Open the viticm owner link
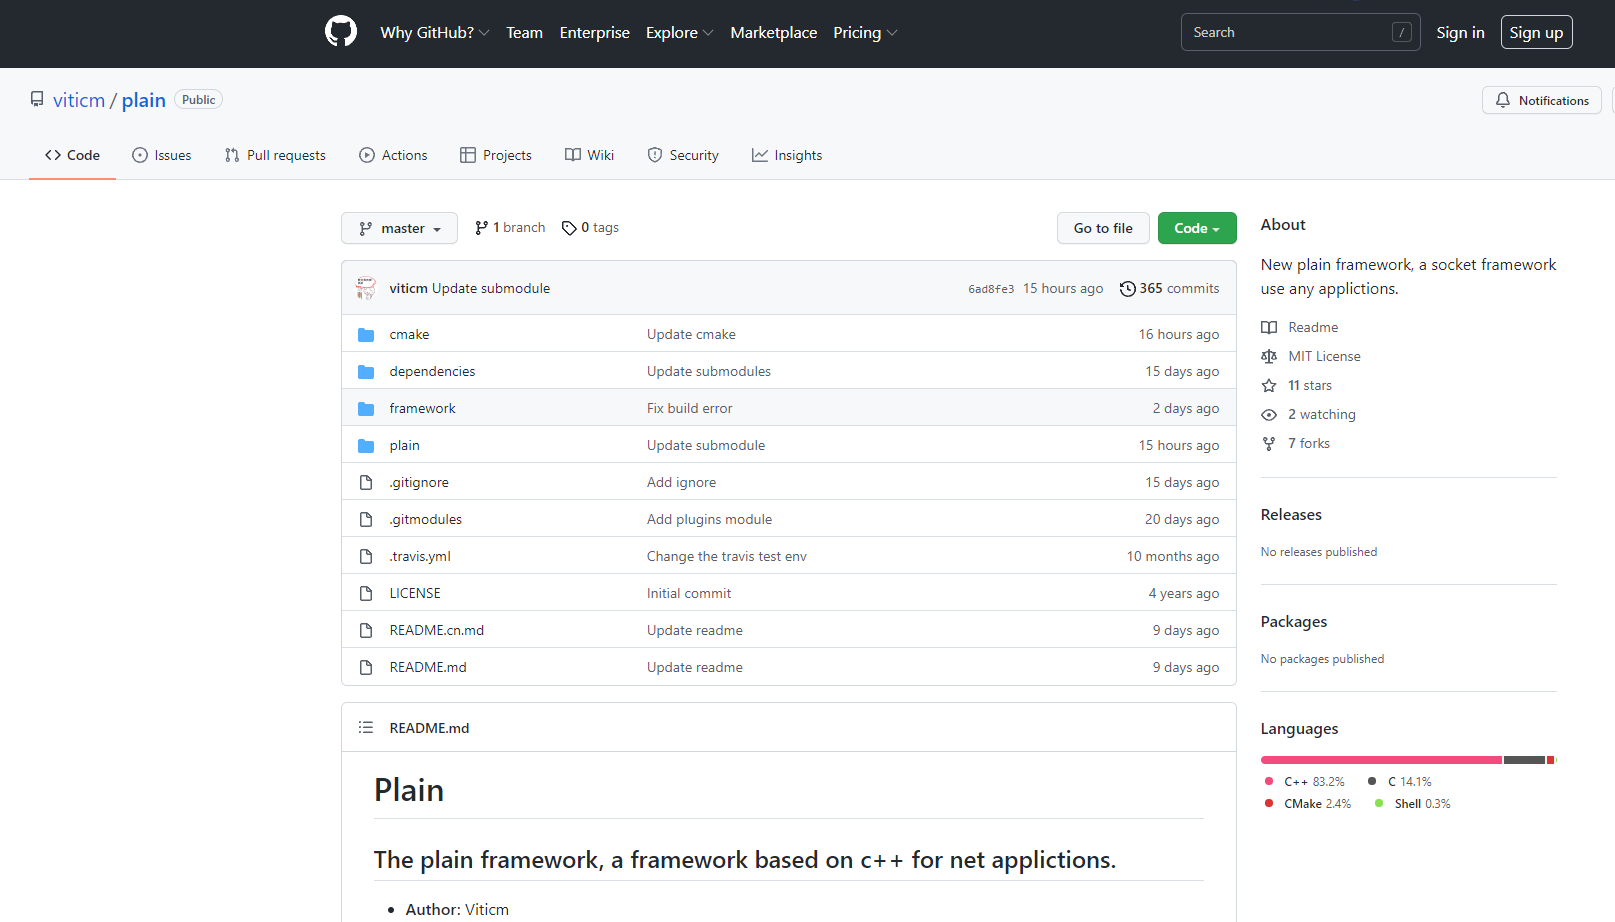This screenshot has width=1615, height=922. click(79, 100)
